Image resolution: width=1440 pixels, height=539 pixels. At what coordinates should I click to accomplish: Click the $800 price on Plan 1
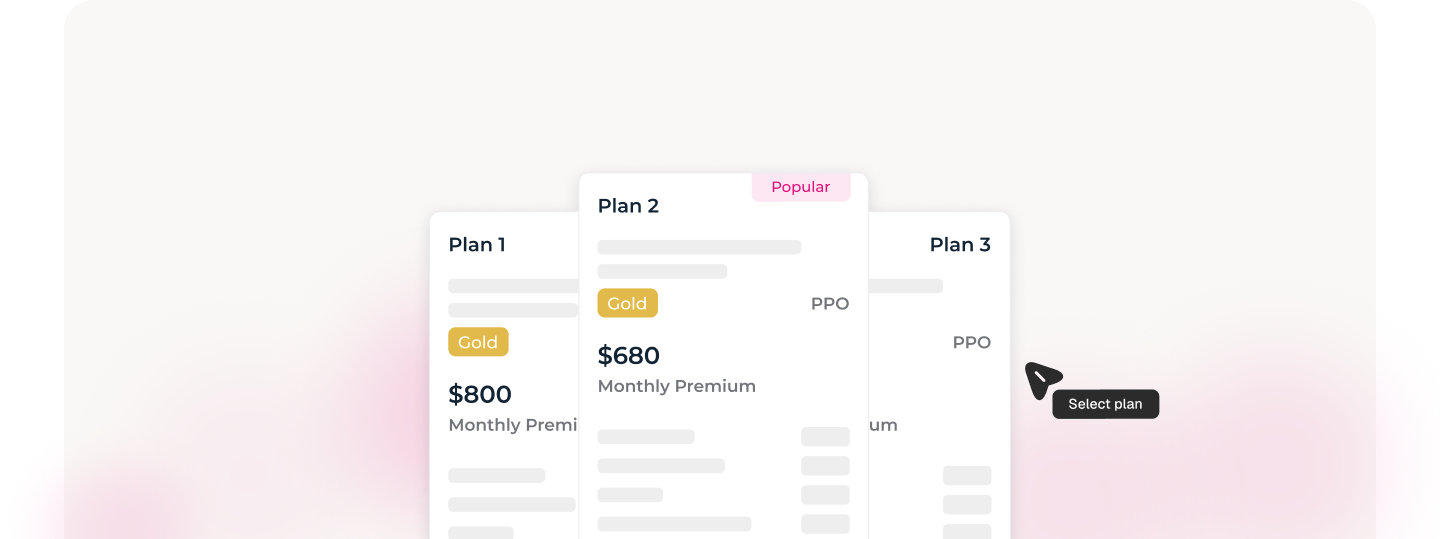(480, 394)
